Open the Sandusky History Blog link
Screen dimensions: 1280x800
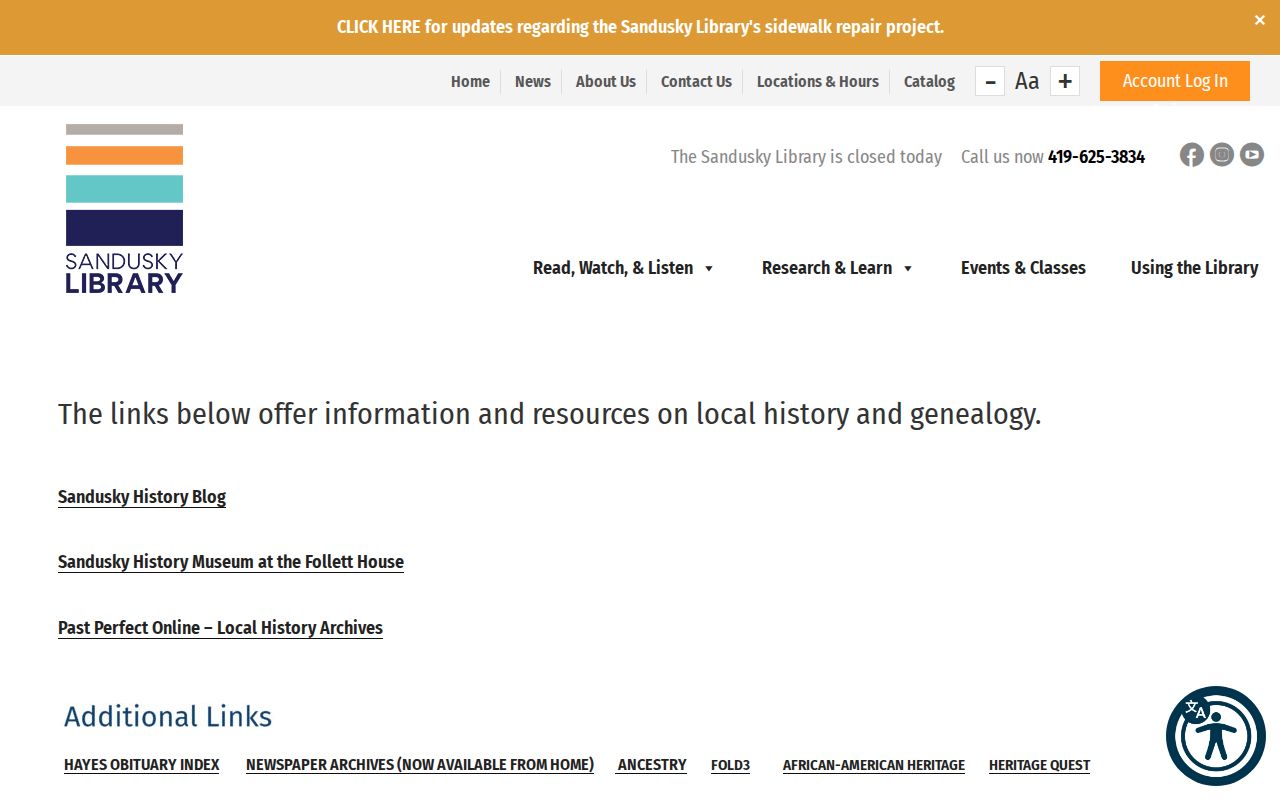click(x=142, y=497)
